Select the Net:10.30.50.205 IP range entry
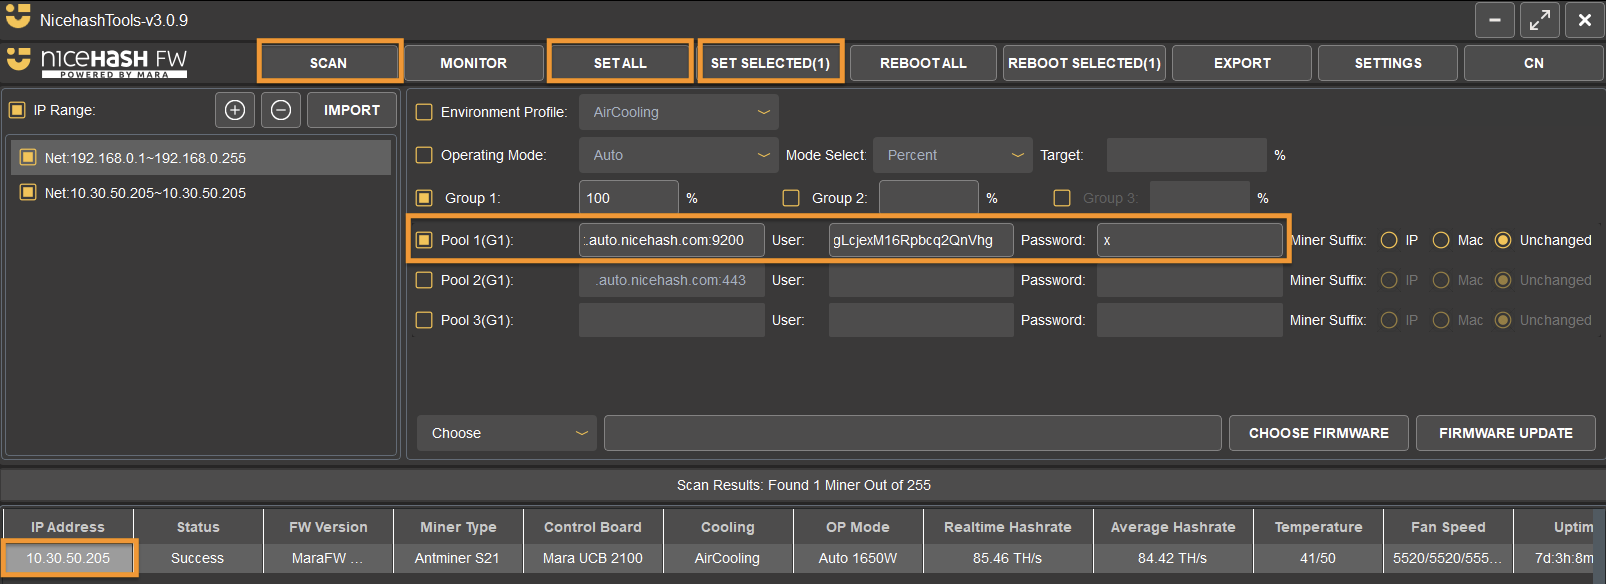 coord(145,193)
